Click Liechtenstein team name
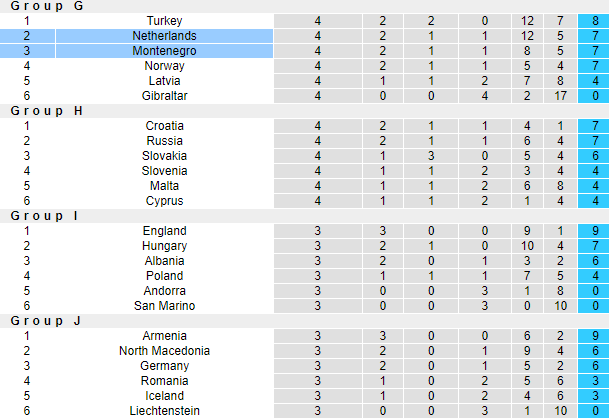This screenshot has width=609, height=419. (x=164, y=411)
